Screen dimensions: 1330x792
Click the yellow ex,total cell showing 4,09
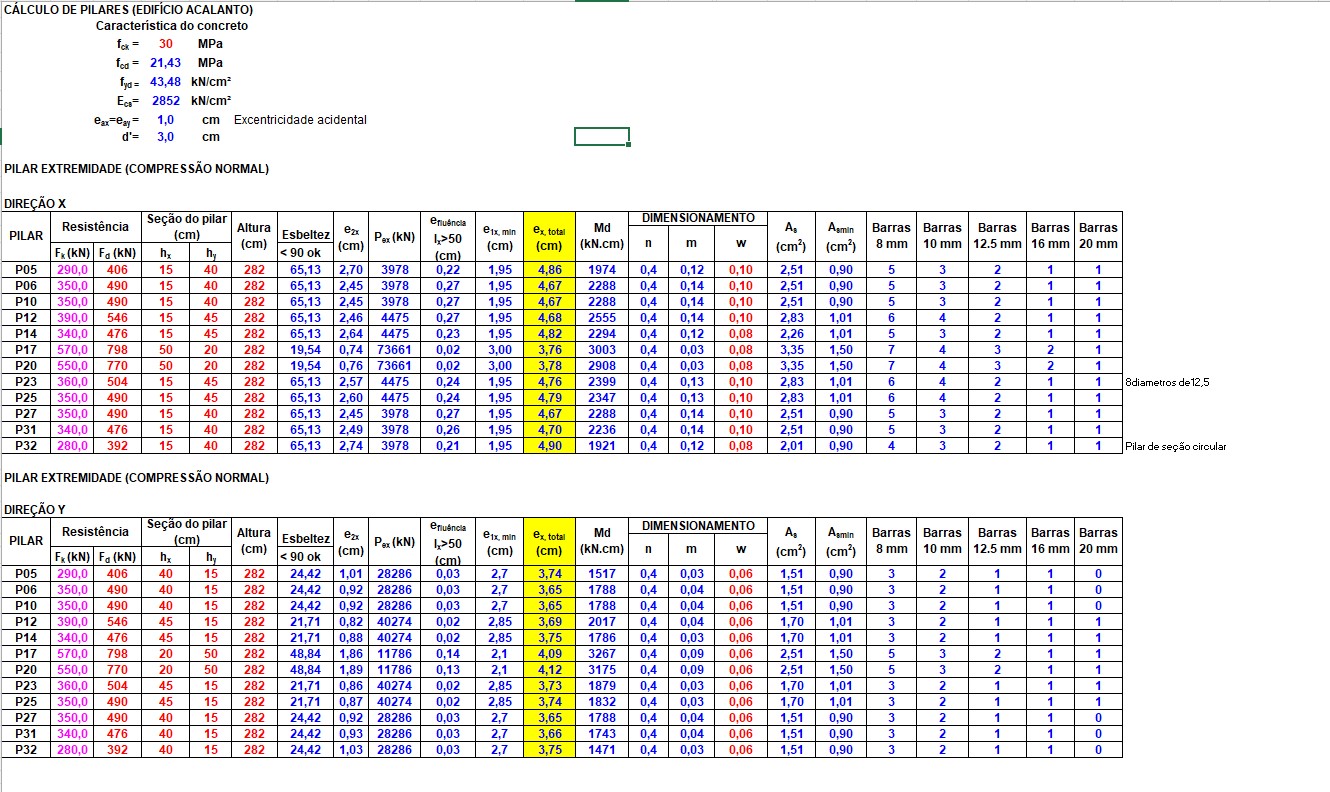550,654
